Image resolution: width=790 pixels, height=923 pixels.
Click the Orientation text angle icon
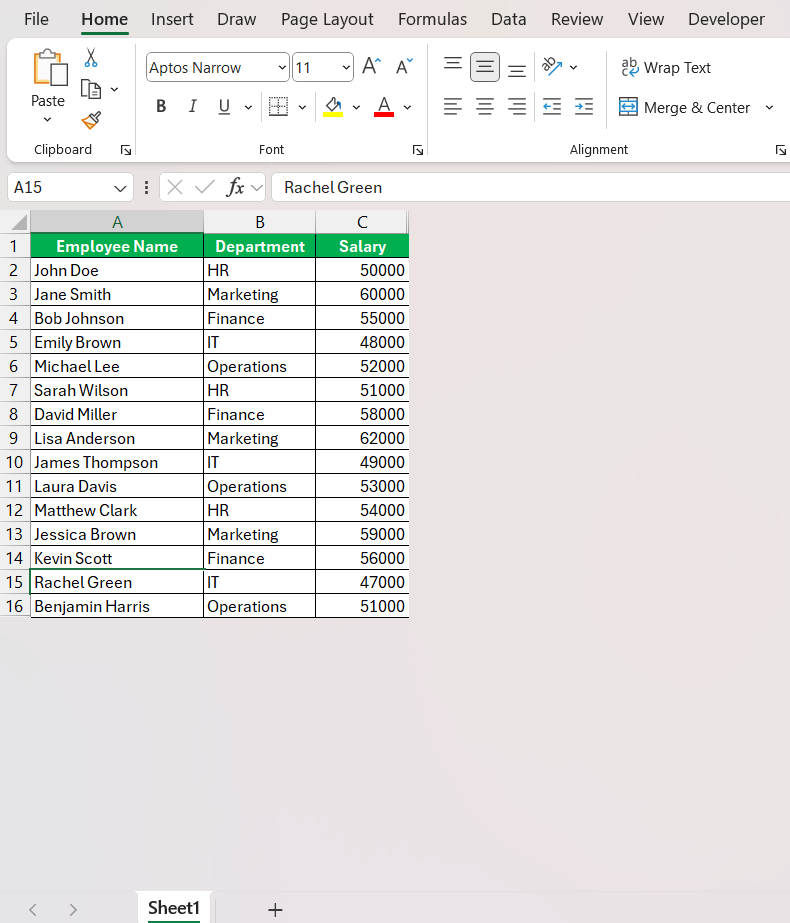coord(552,67)
